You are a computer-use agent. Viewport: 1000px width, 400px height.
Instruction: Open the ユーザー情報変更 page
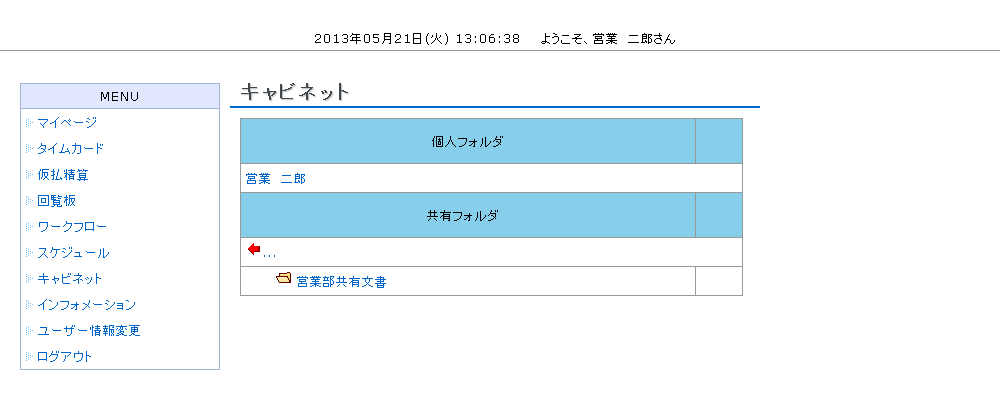tap(89, 330)
